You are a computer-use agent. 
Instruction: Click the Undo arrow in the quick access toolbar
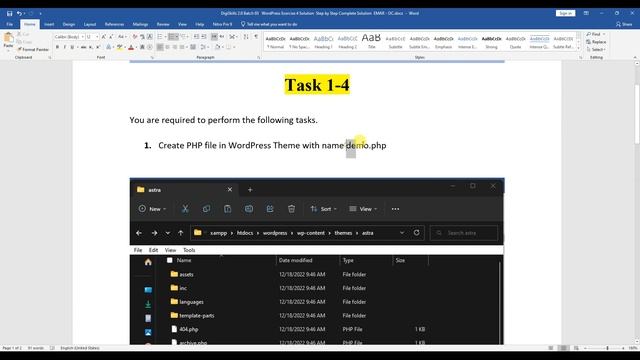click(19, 13)
